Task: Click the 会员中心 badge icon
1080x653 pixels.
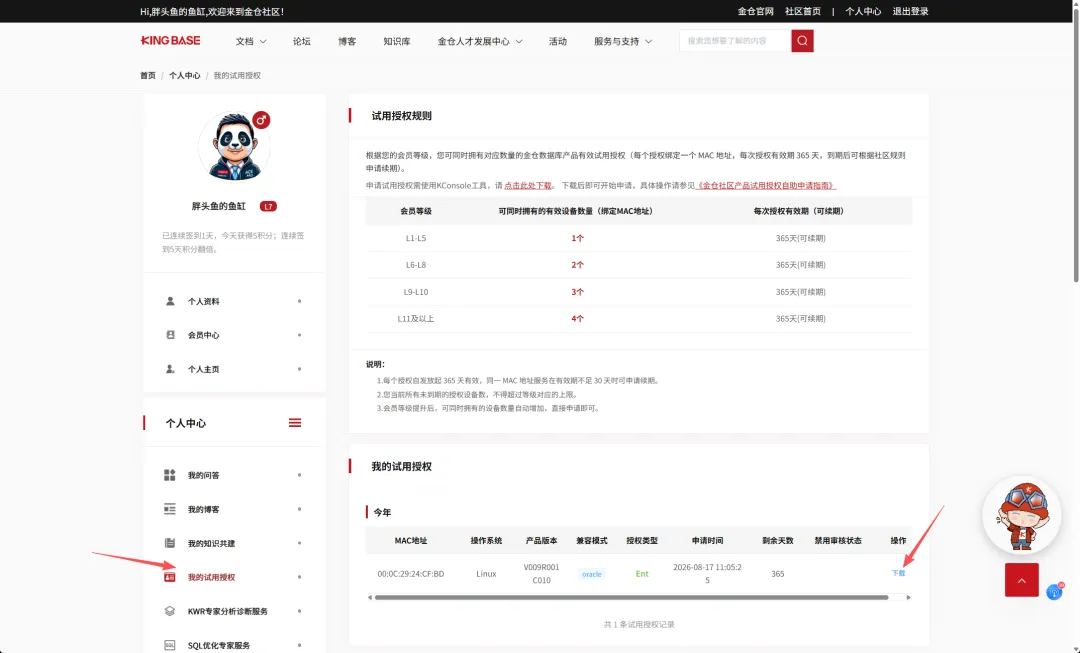Action: point(170,335)
